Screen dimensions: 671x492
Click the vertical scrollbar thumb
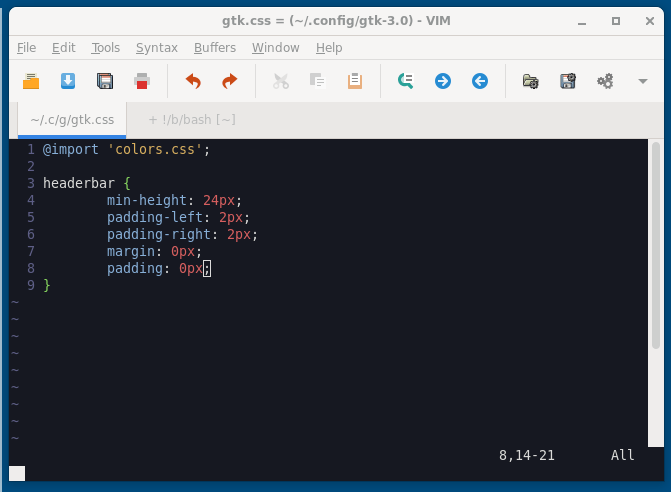pyautogui.click(x=656, y=246)
